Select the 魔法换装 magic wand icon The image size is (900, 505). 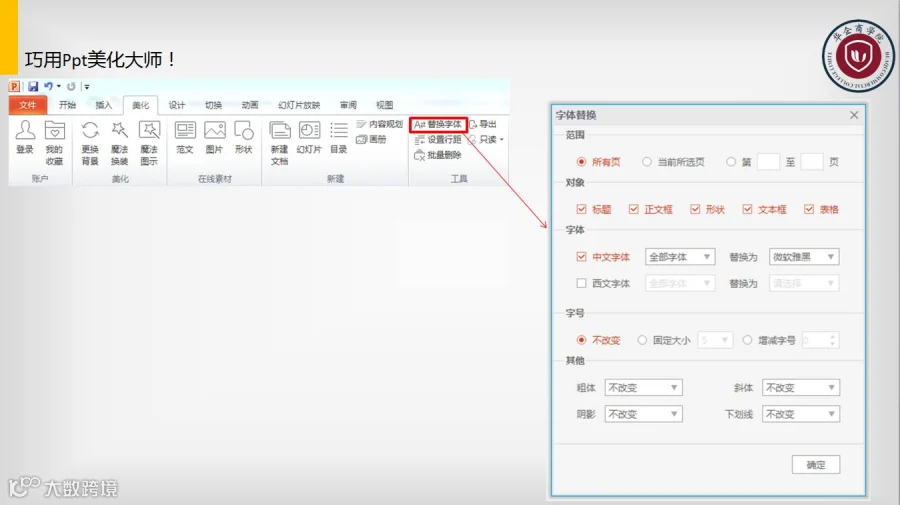pyautogui.click(x=119, y=130)
